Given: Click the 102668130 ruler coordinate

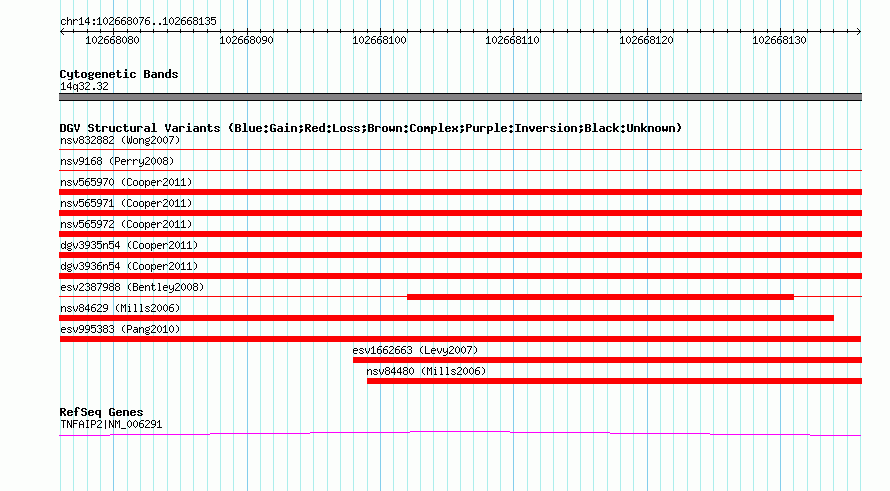Looking at the screenshot, I should pyautogui.click(x=779, y=40).
